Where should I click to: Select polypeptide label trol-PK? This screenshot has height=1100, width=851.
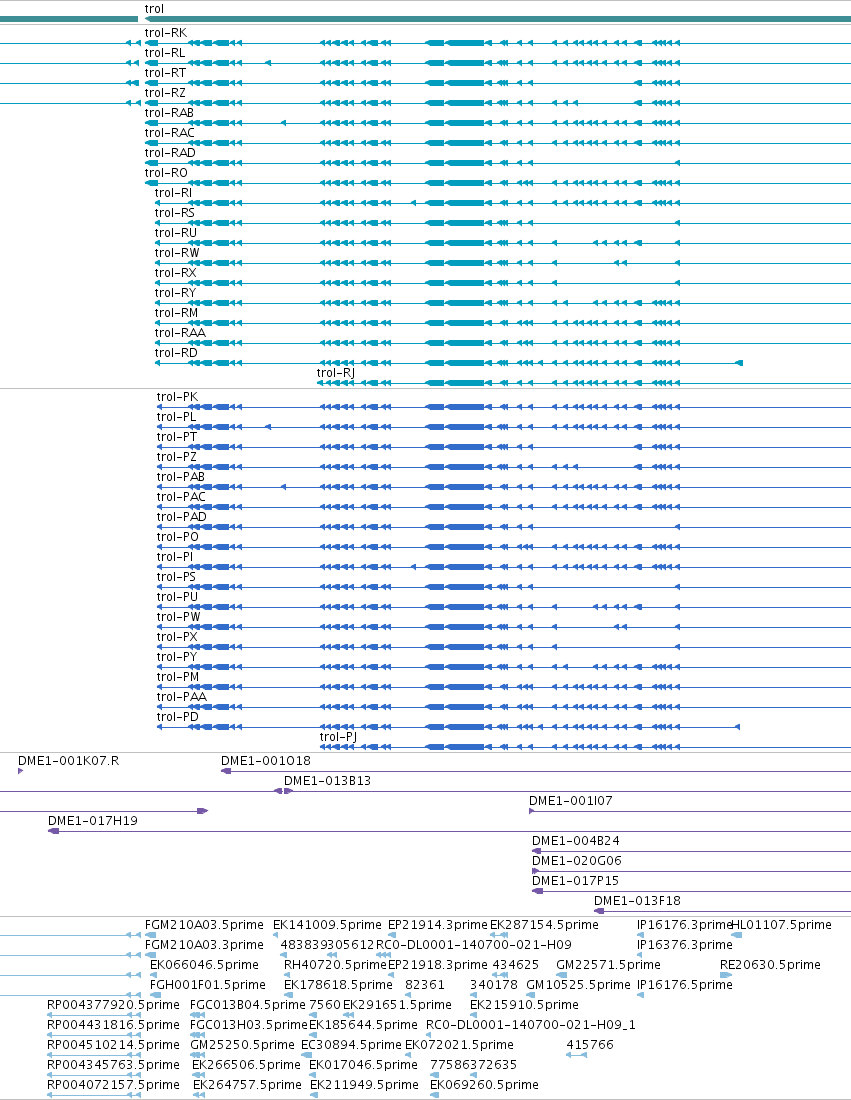click(177, 397)
